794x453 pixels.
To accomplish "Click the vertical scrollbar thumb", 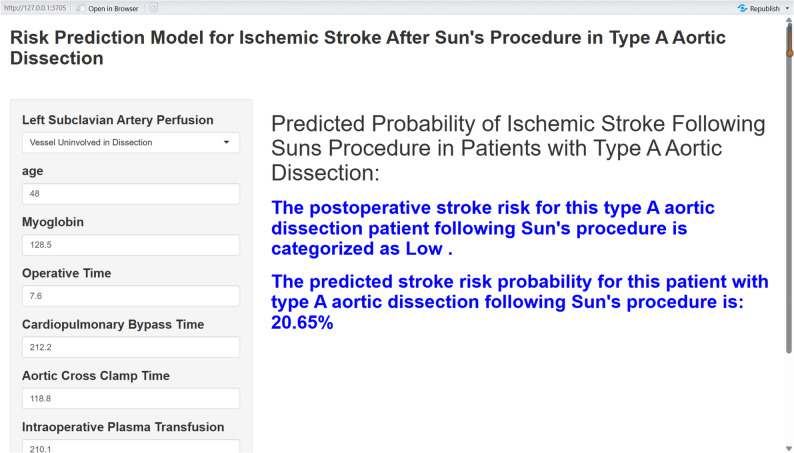I will 789,188.
